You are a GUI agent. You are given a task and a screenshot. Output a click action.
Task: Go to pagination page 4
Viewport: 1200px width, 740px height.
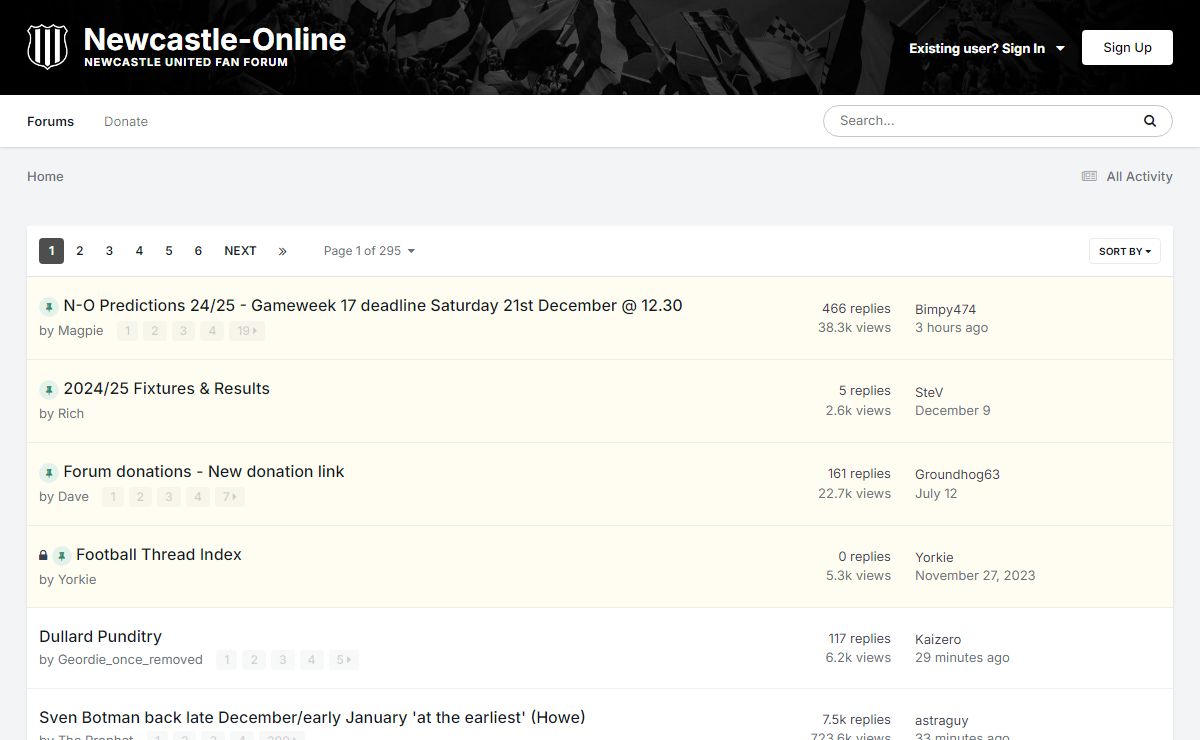tap(139, 251)
